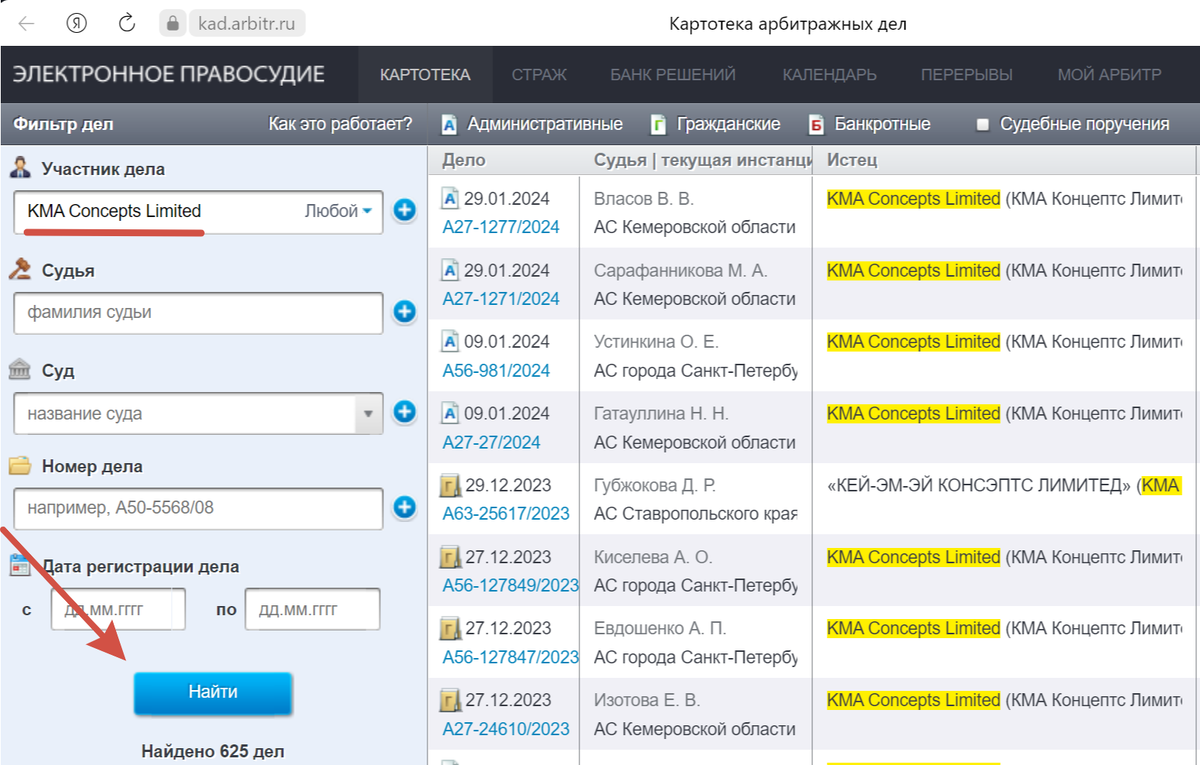Open the Страж tab
Image resolution: width=1200 pixels, height=765 pixels.
pos(539,74)
